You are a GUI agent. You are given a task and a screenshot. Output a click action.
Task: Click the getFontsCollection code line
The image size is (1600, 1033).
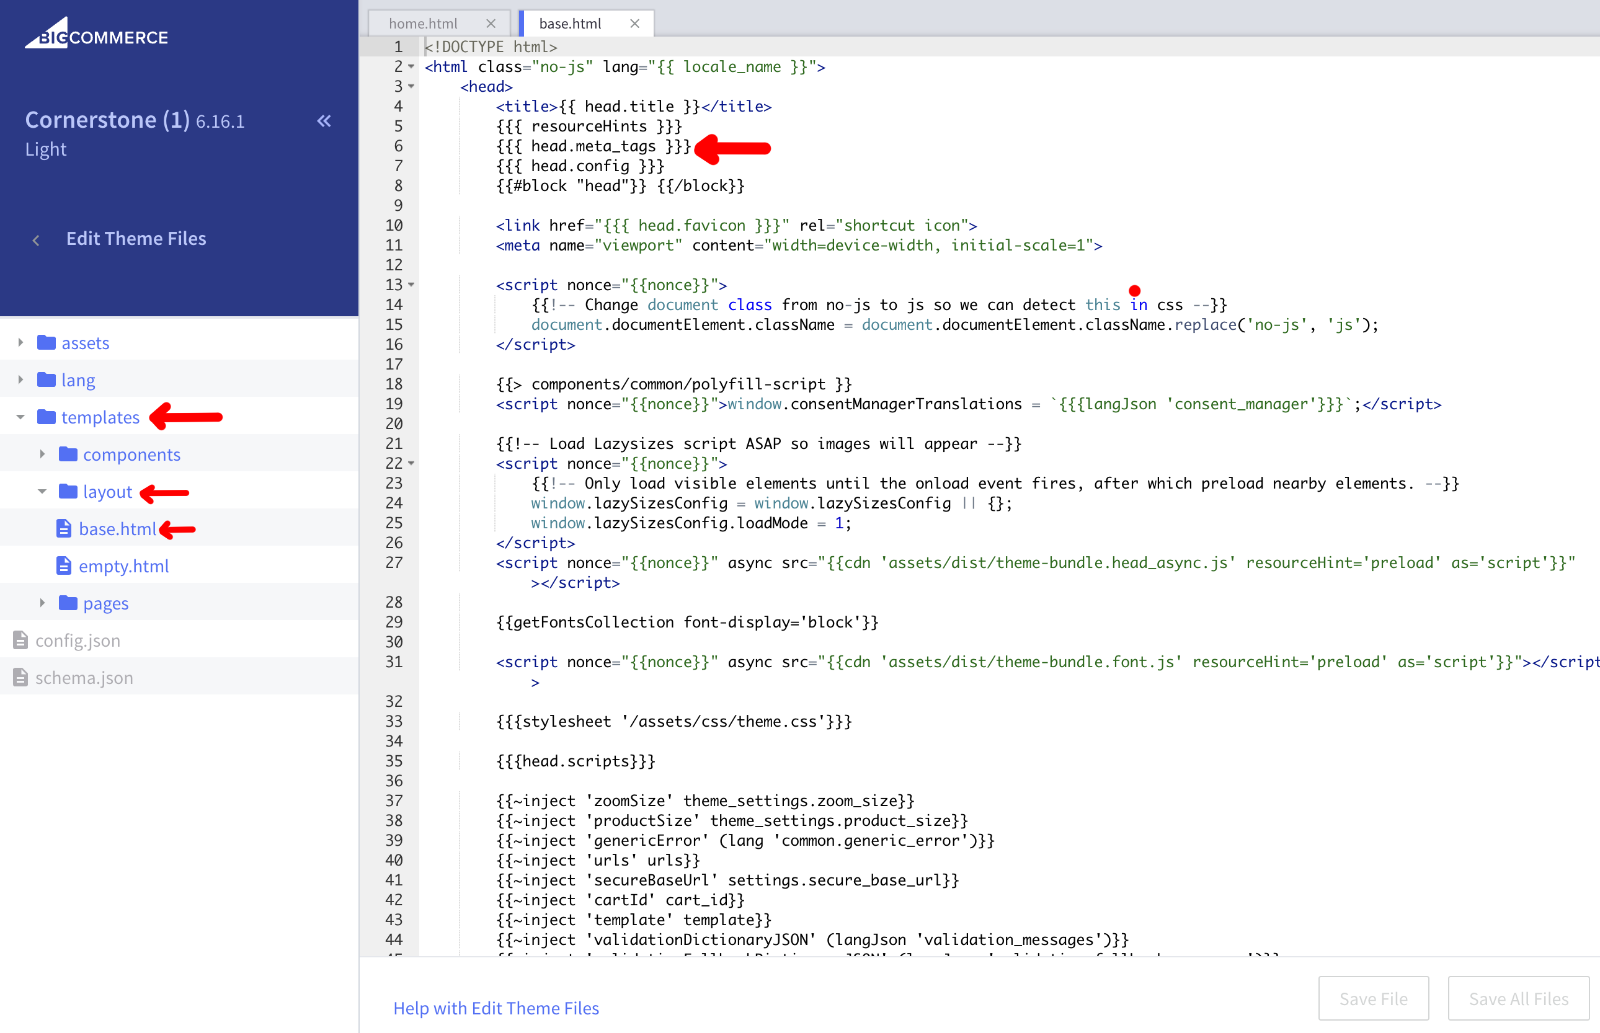point(687,622)
